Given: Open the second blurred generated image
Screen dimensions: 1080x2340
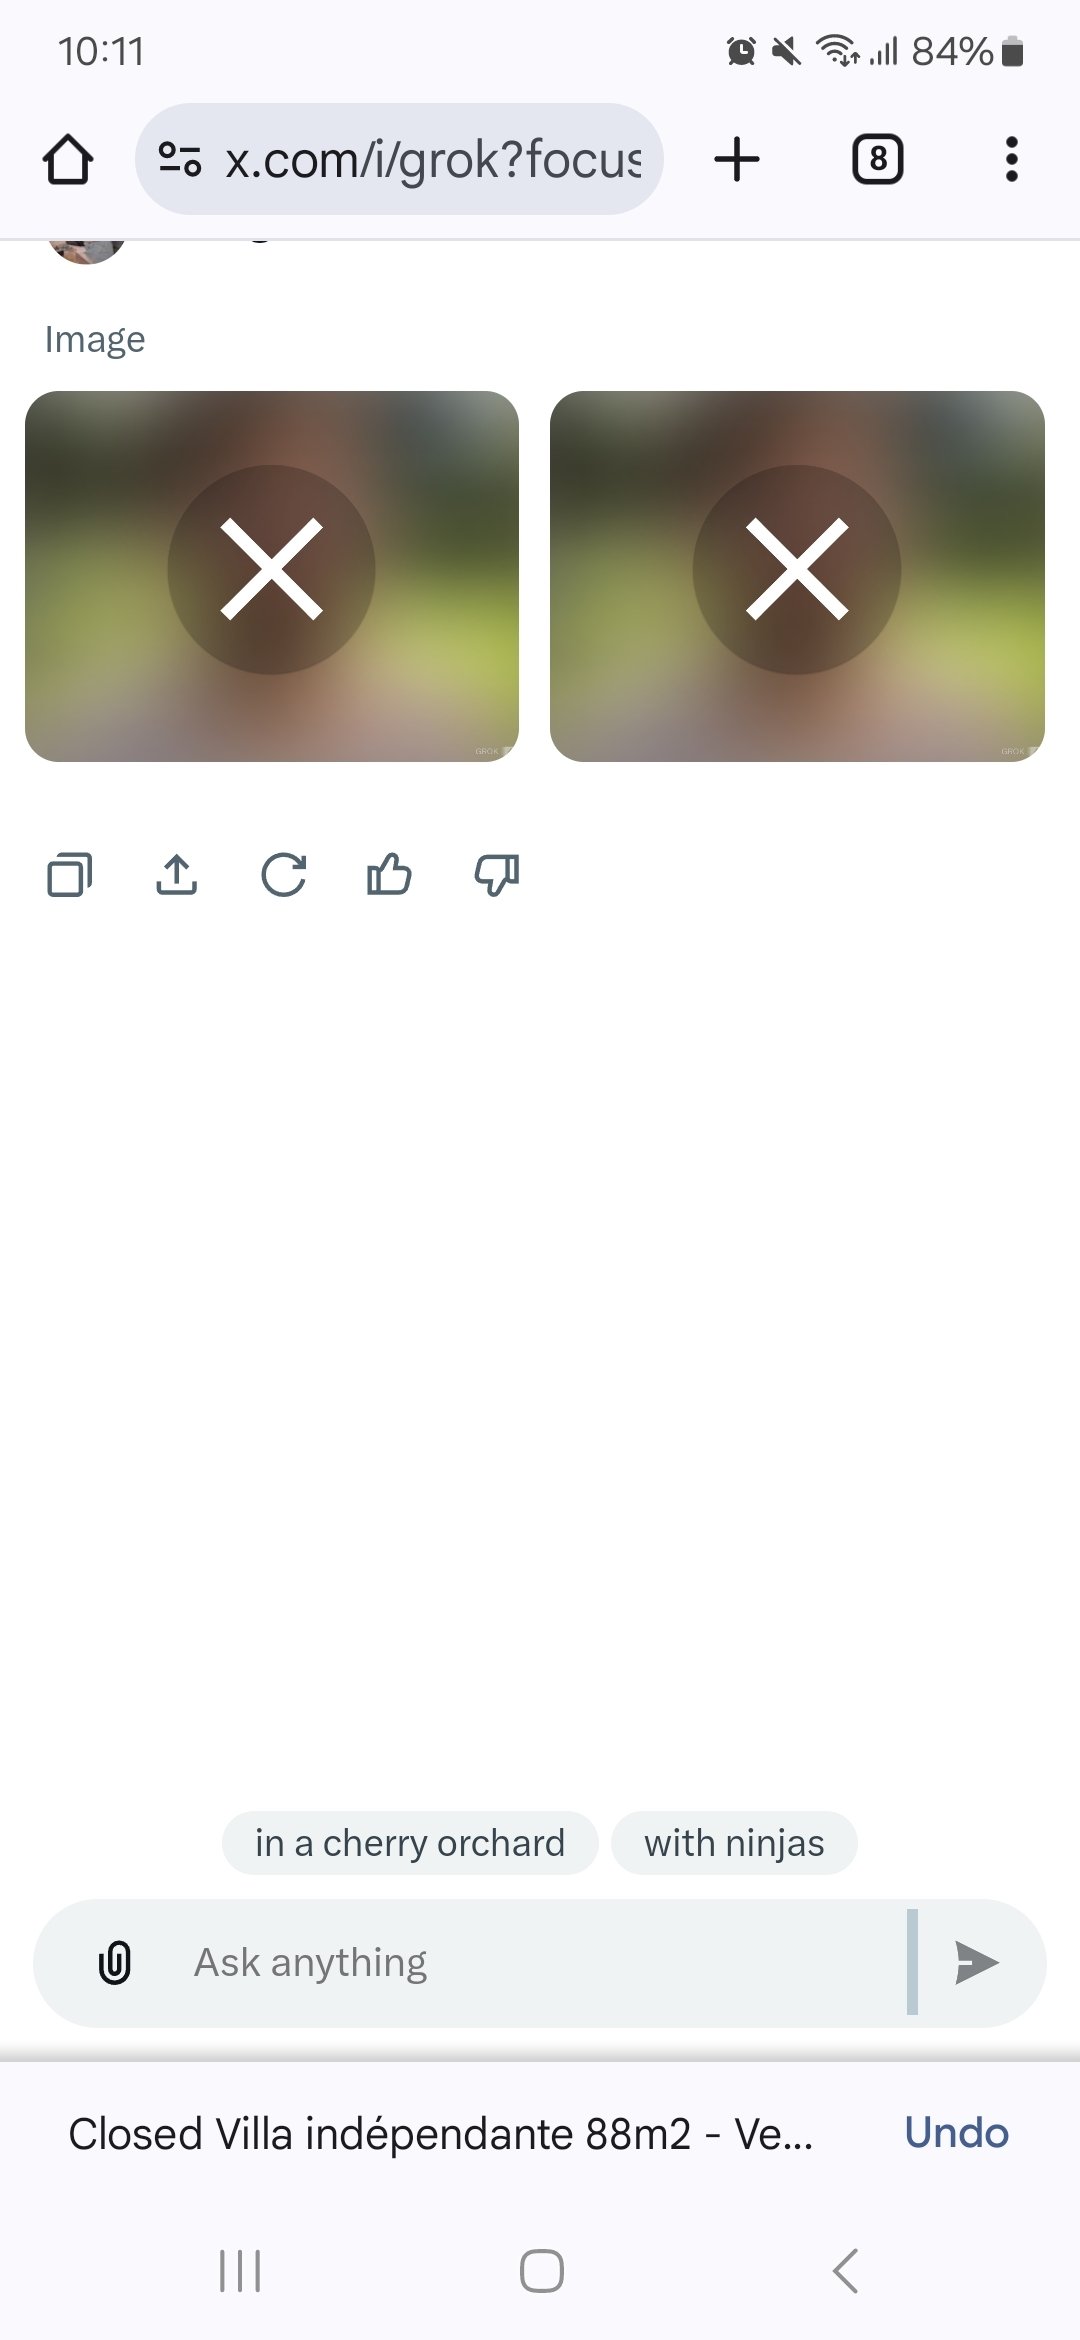Looking at the screenshot, I should pyautogui.click(x=797, y=576).
